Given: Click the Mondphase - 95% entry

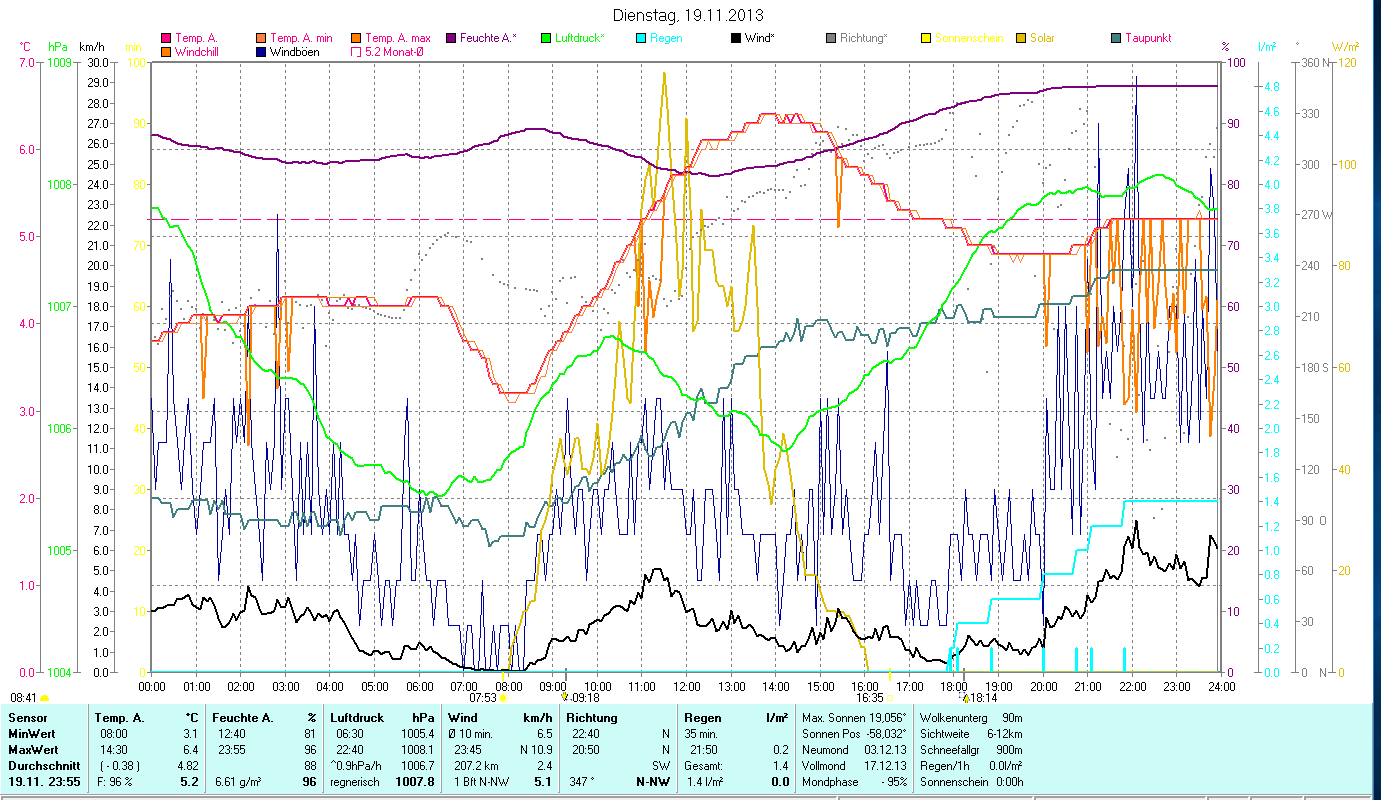Looking at the screenshot, I should click(x=855, y=782).
